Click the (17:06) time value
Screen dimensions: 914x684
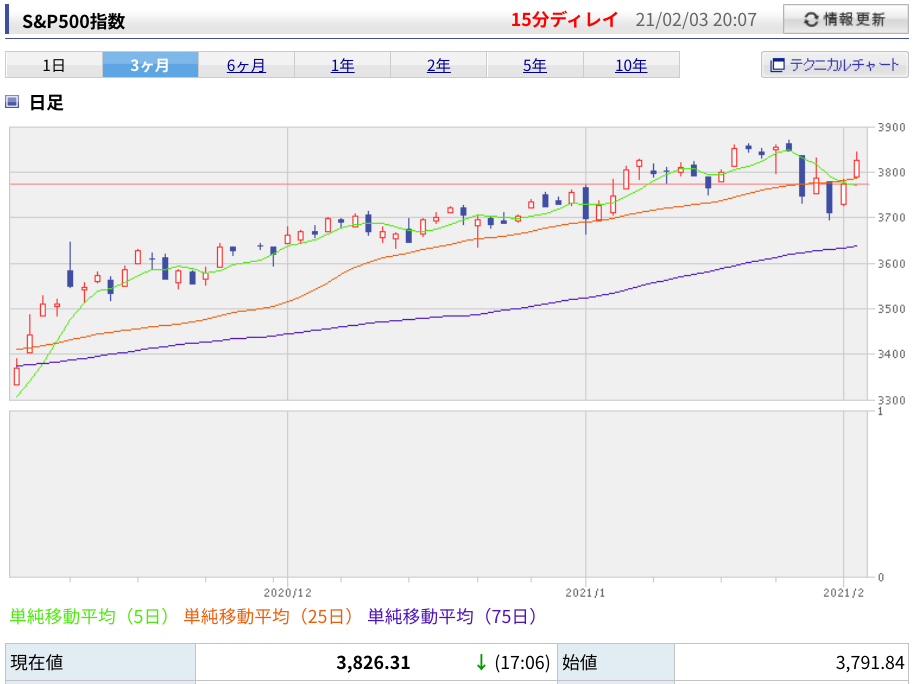click(x=522, y=662)
